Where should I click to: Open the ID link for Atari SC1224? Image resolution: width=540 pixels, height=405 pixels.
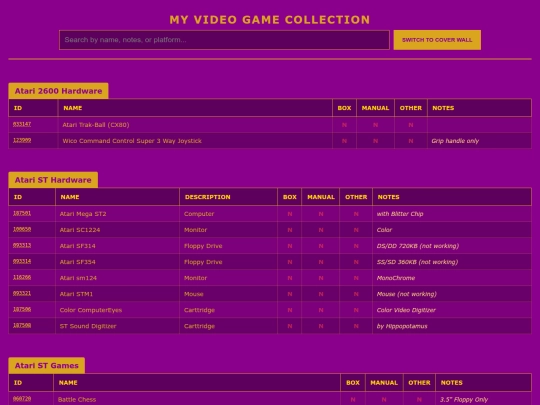pyautogui.click(x=22, y=229)
